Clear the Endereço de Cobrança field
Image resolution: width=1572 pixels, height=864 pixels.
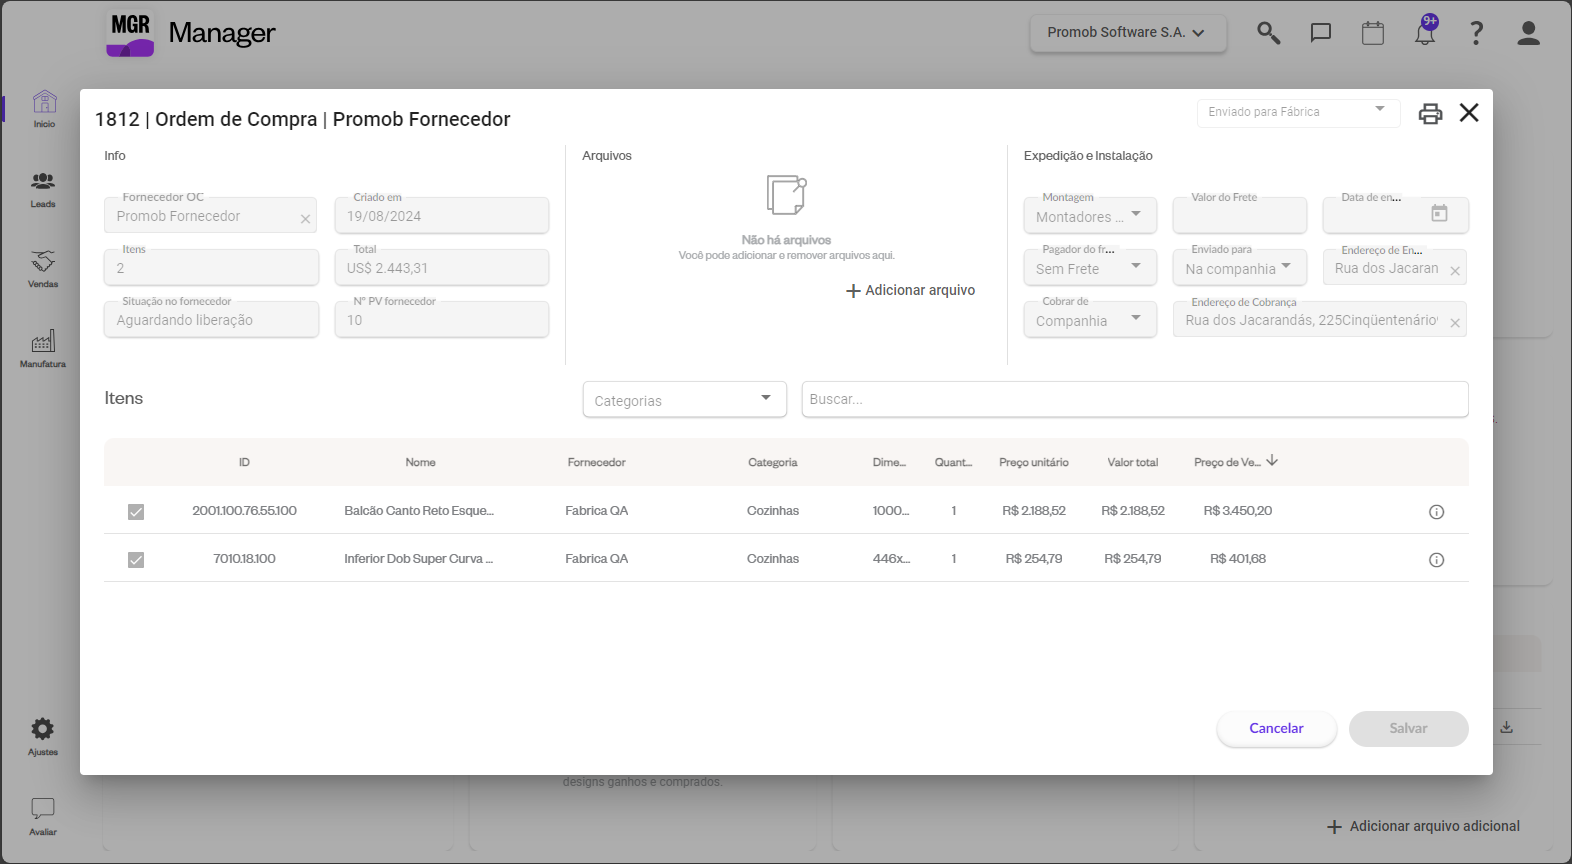click(1455, 323)
